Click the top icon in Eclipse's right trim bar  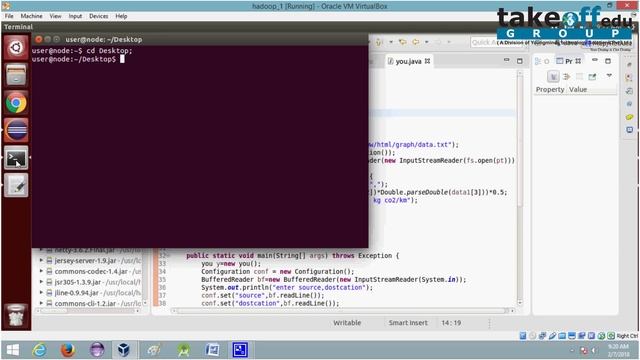(629, 65)
